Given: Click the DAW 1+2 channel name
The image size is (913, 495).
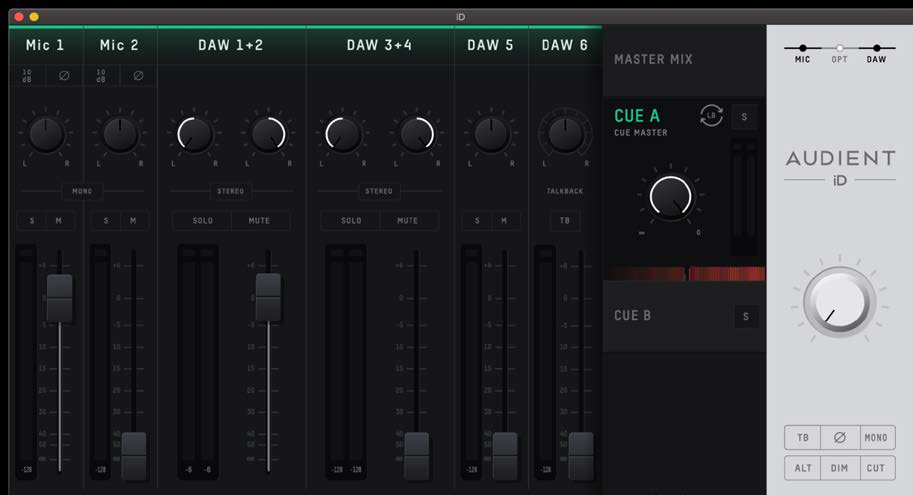Looking at the screenshot, I should coord(231,45).
